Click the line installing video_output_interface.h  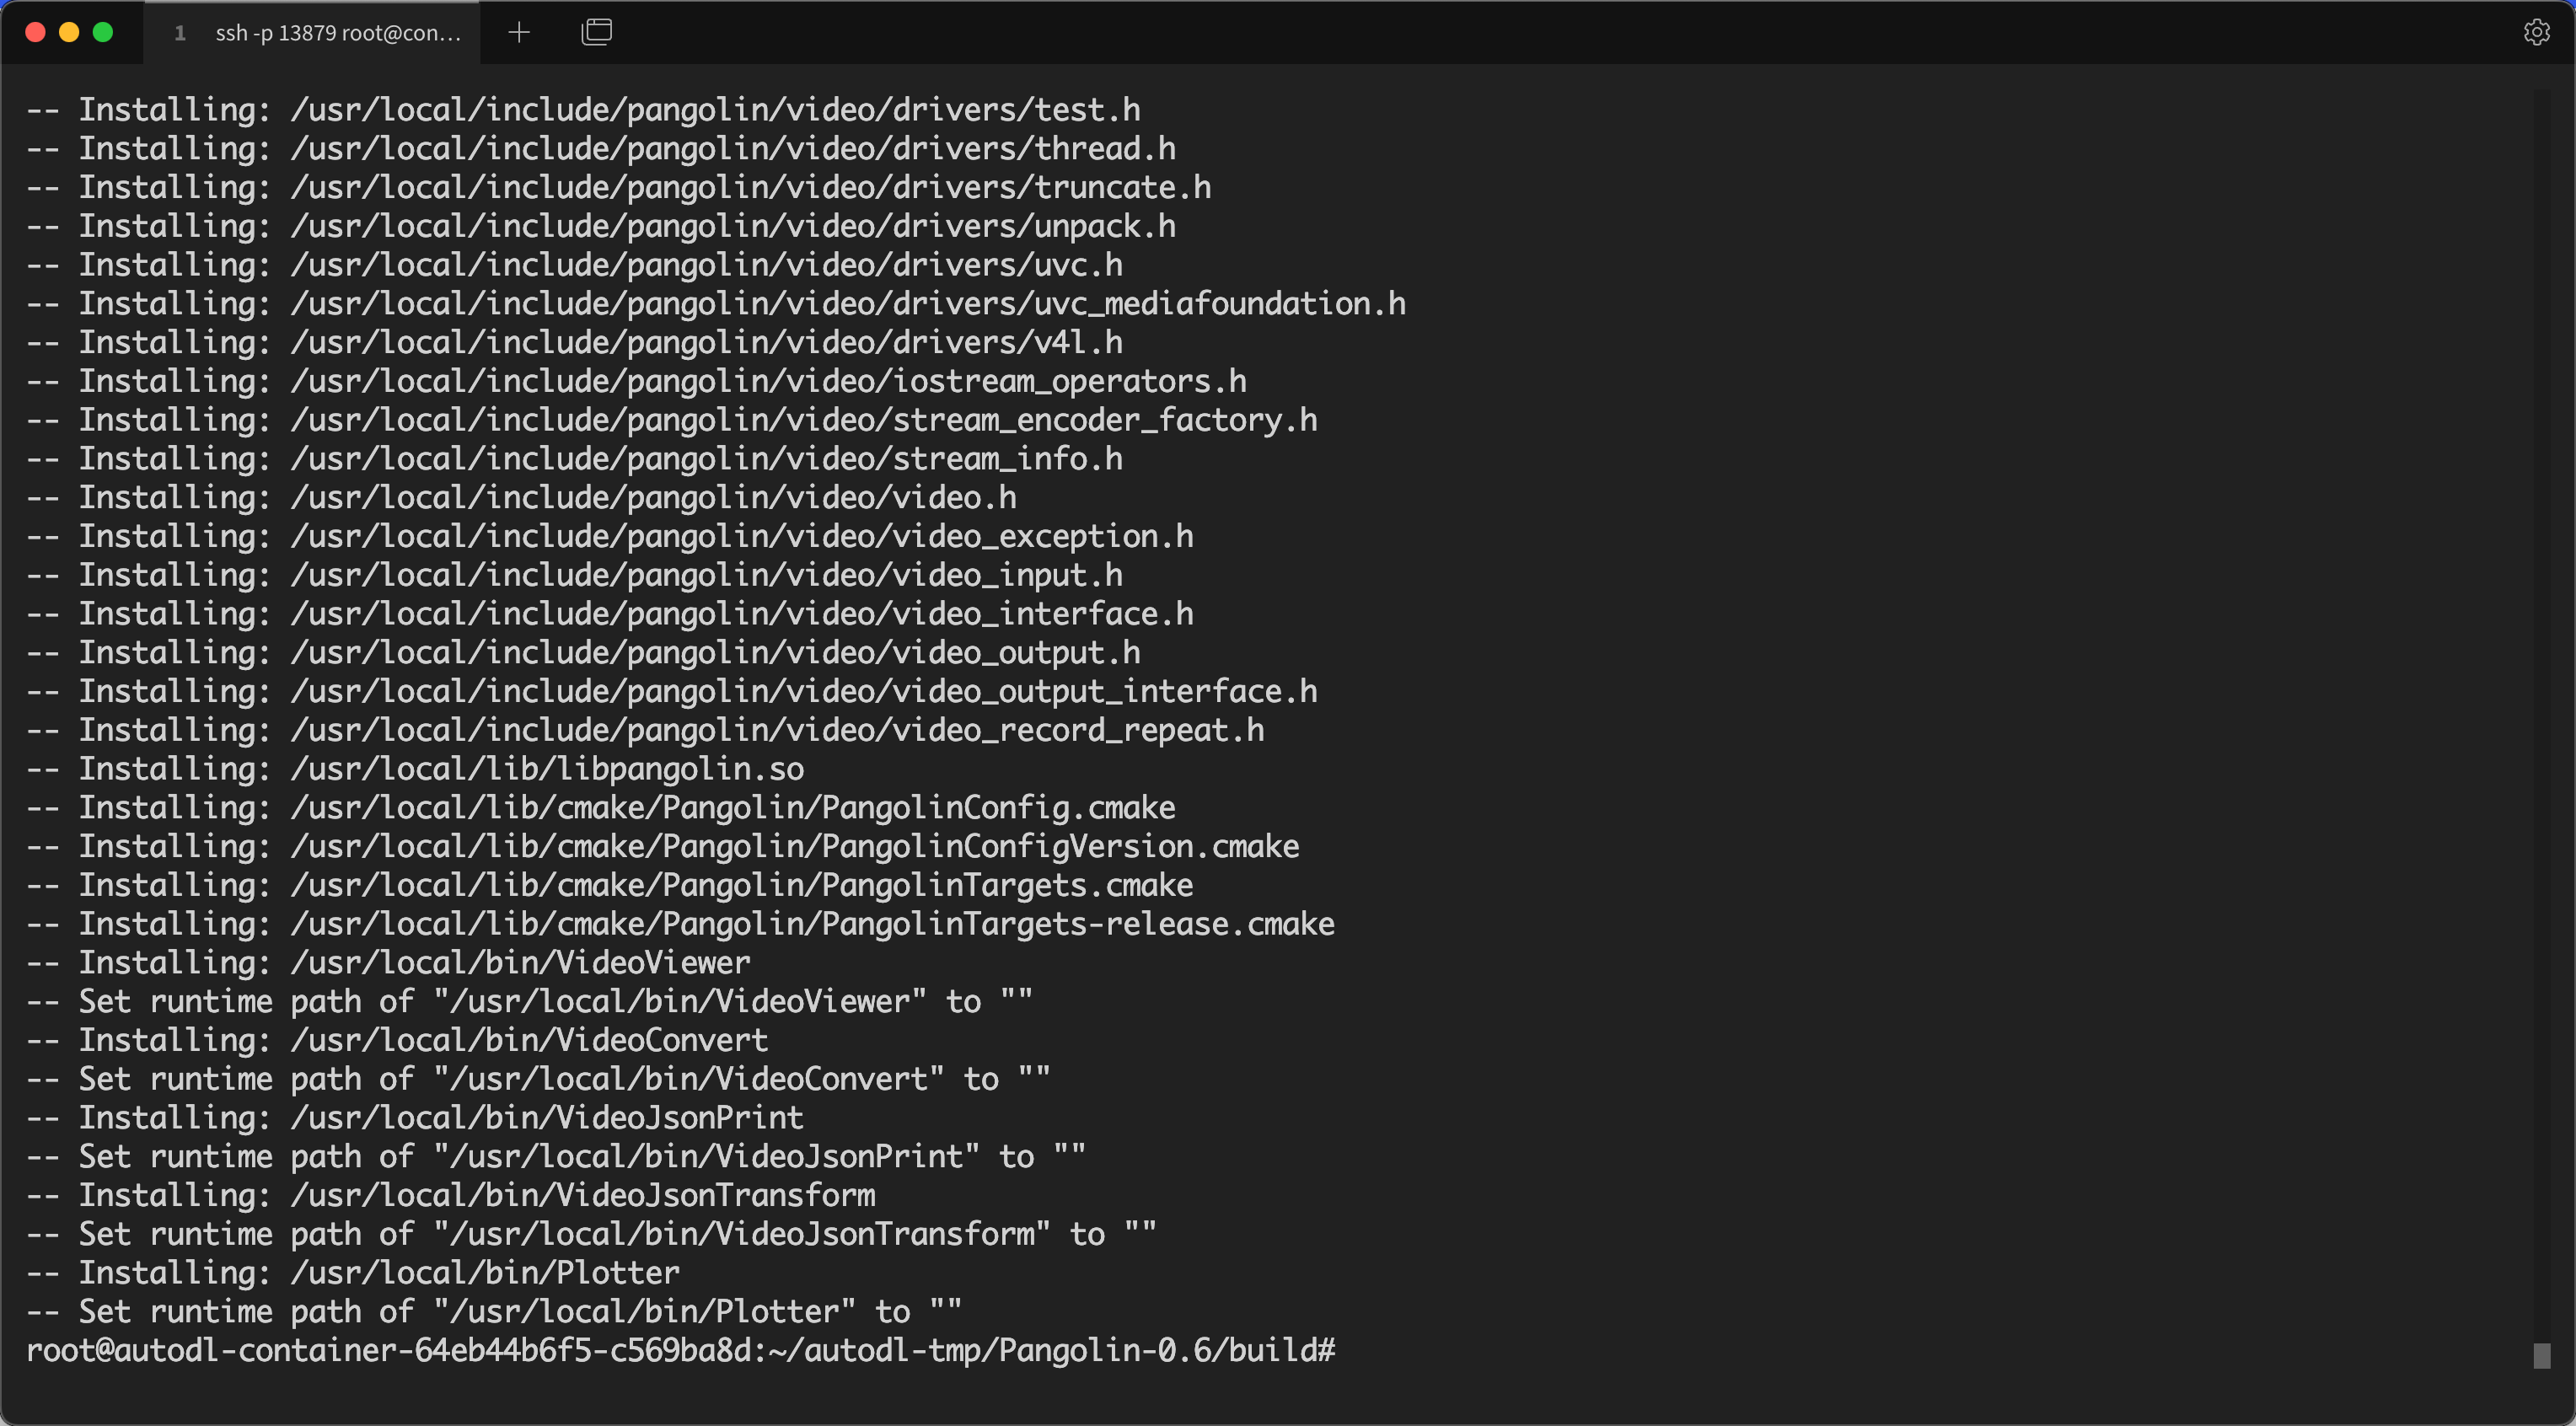point(672,691)
